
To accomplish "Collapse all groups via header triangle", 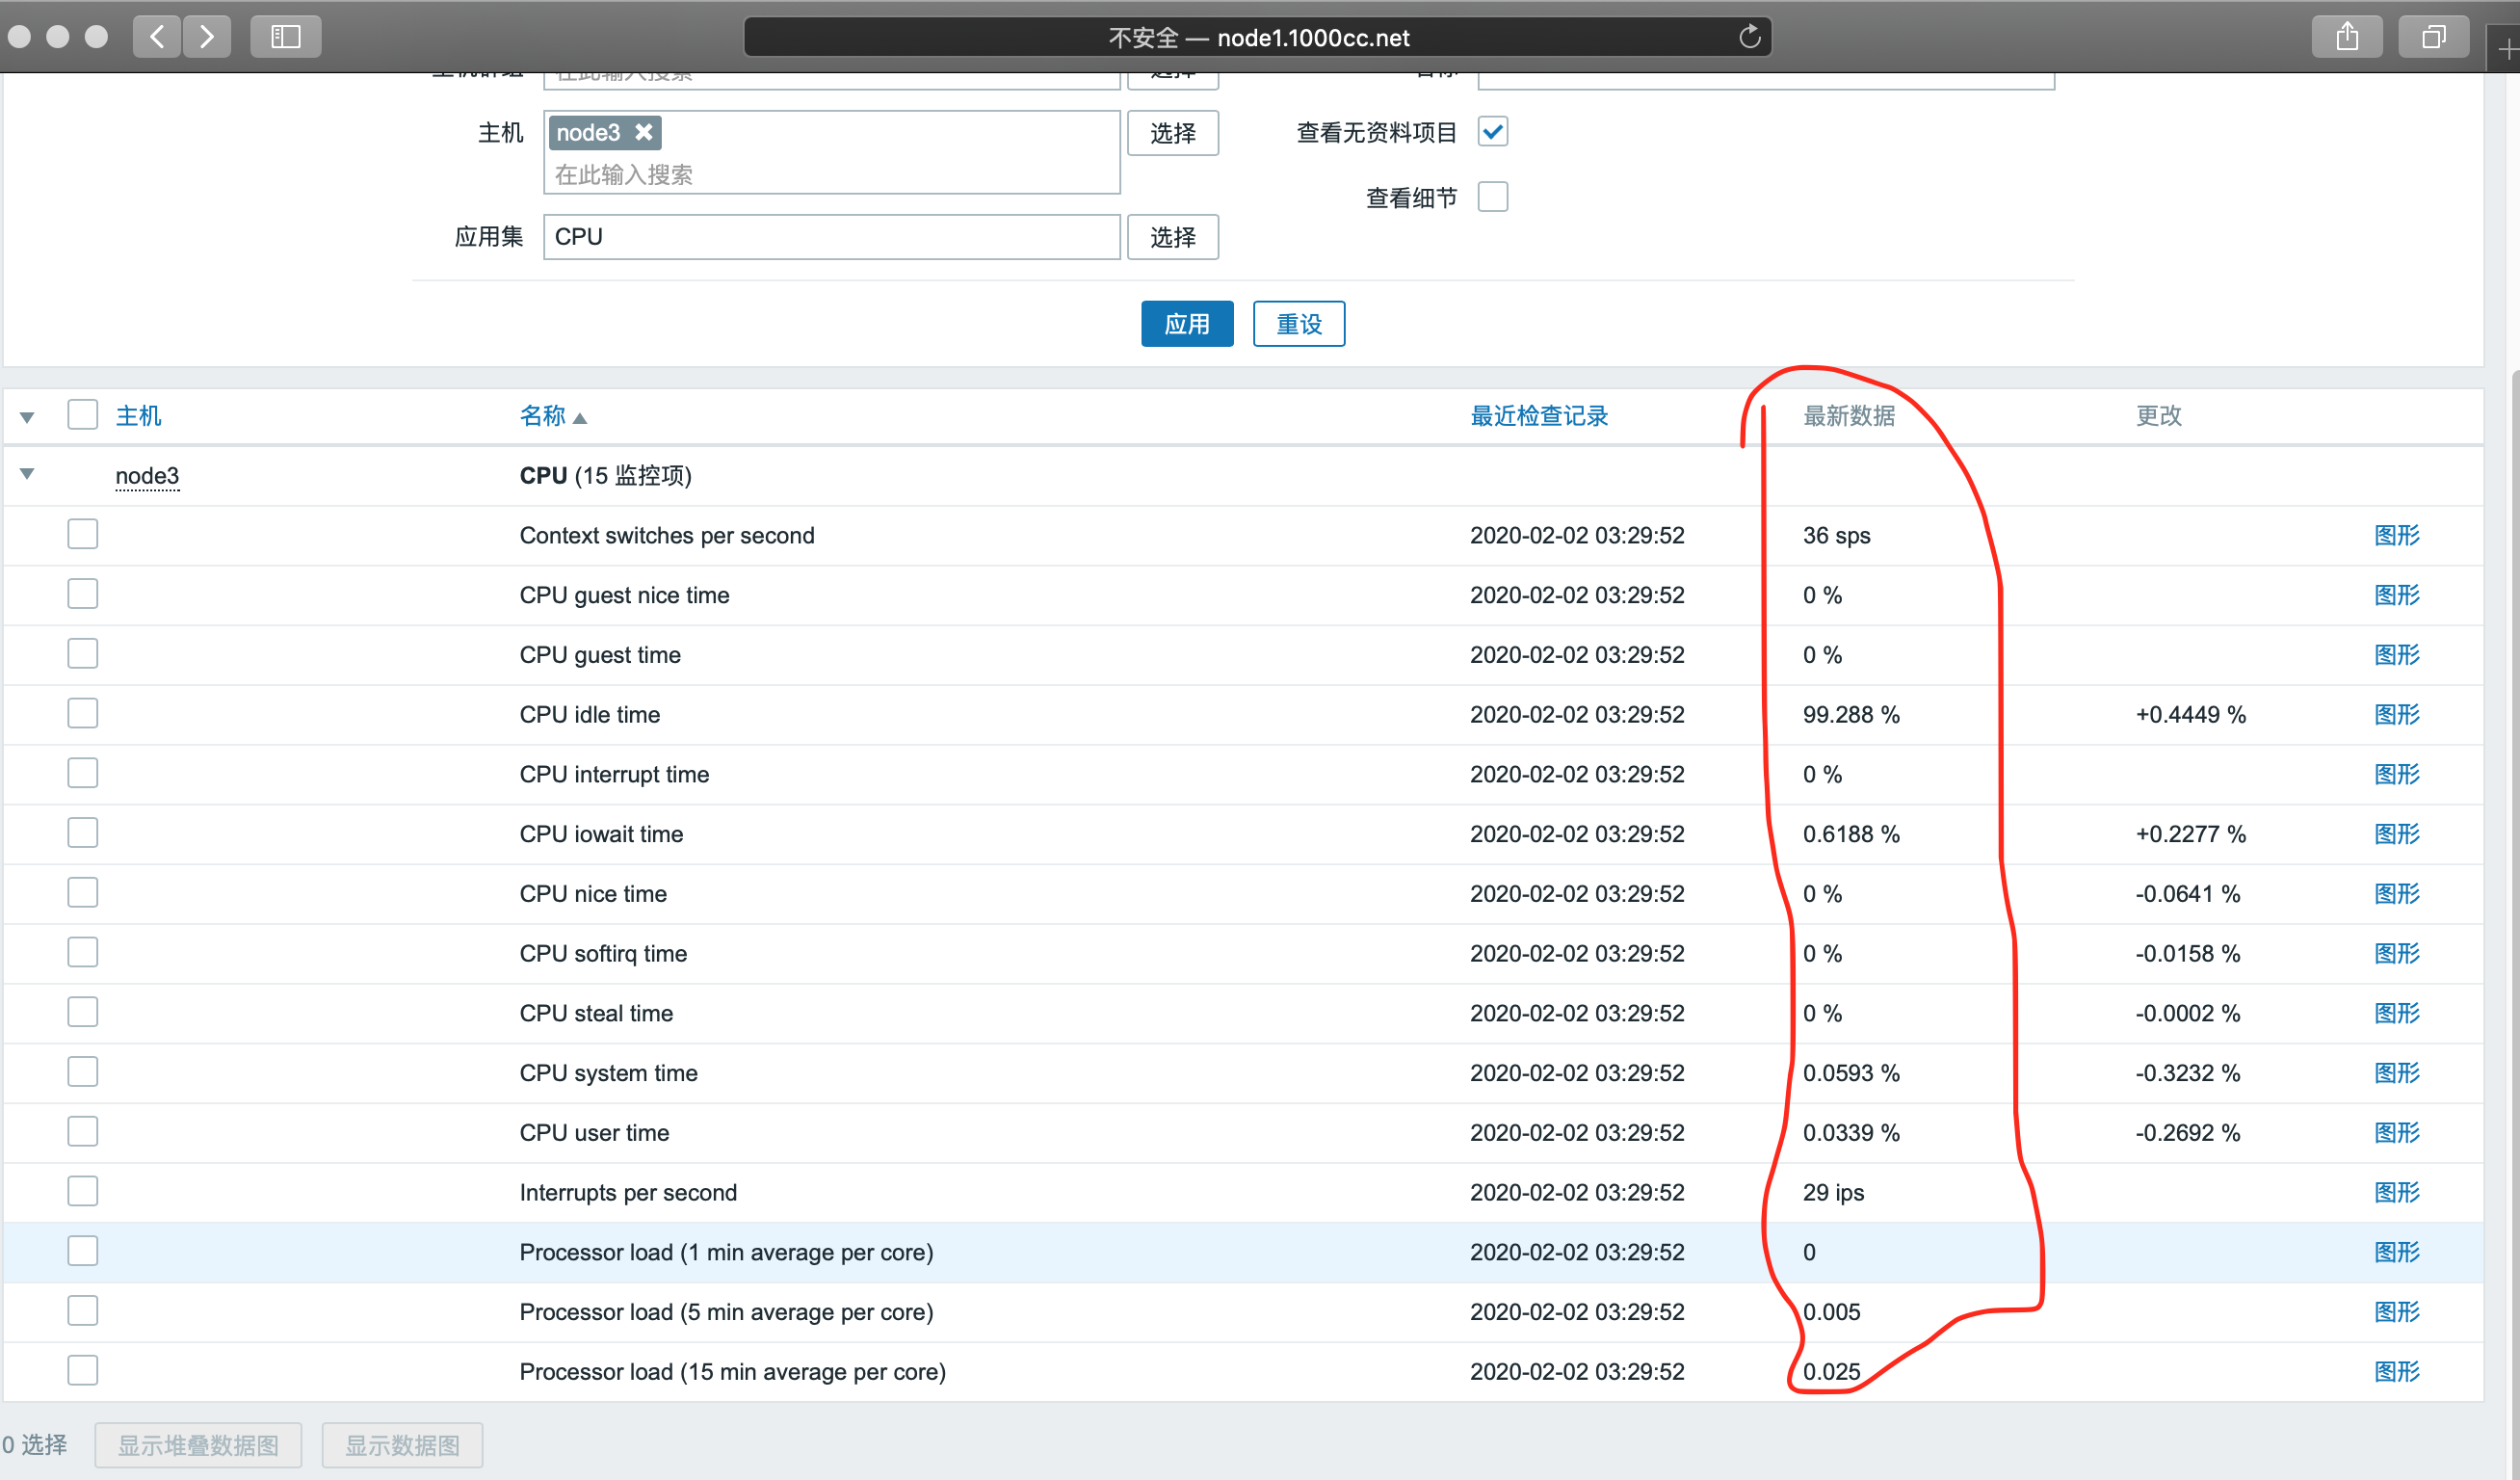I will (28, 417).
